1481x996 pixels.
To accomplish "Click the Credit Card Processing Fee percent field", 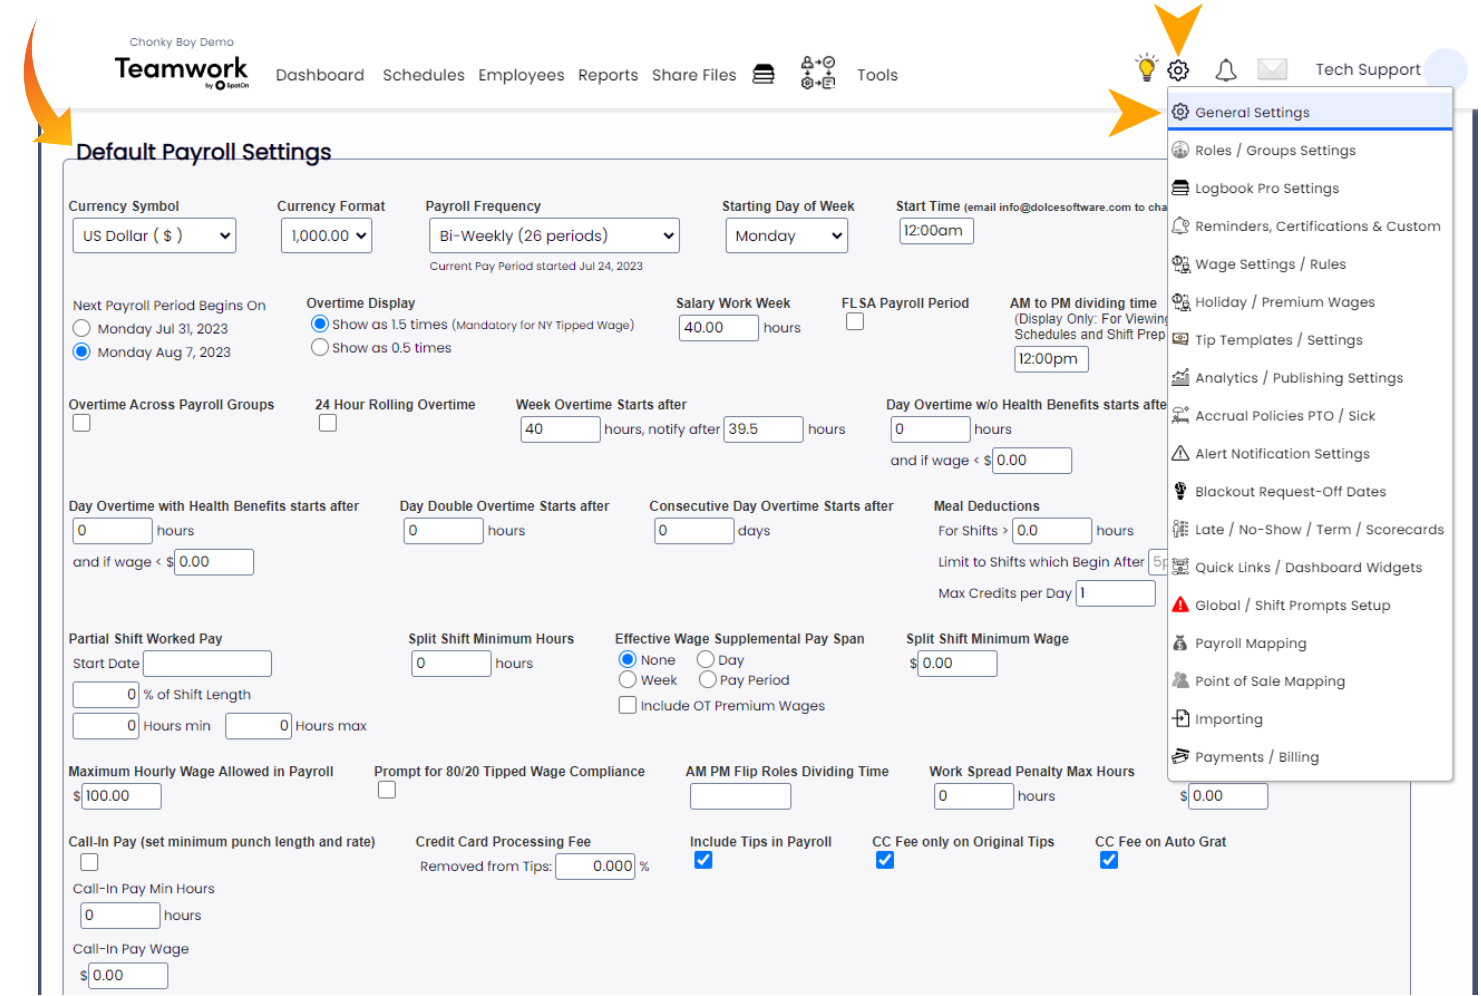I will [x=596, y=866].
